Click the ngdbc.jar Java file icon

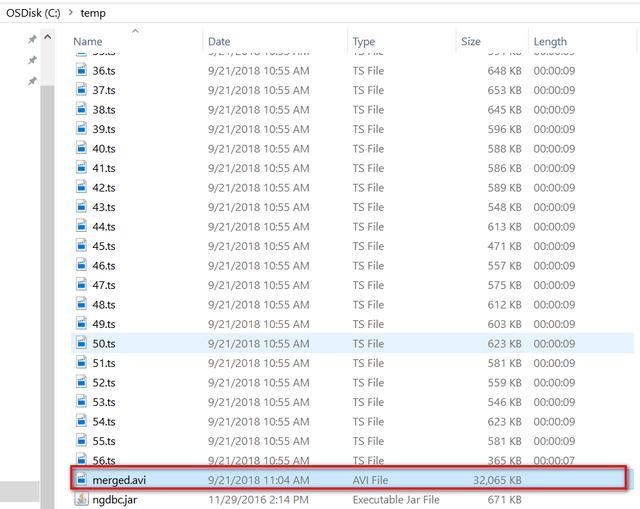[81, 499]
